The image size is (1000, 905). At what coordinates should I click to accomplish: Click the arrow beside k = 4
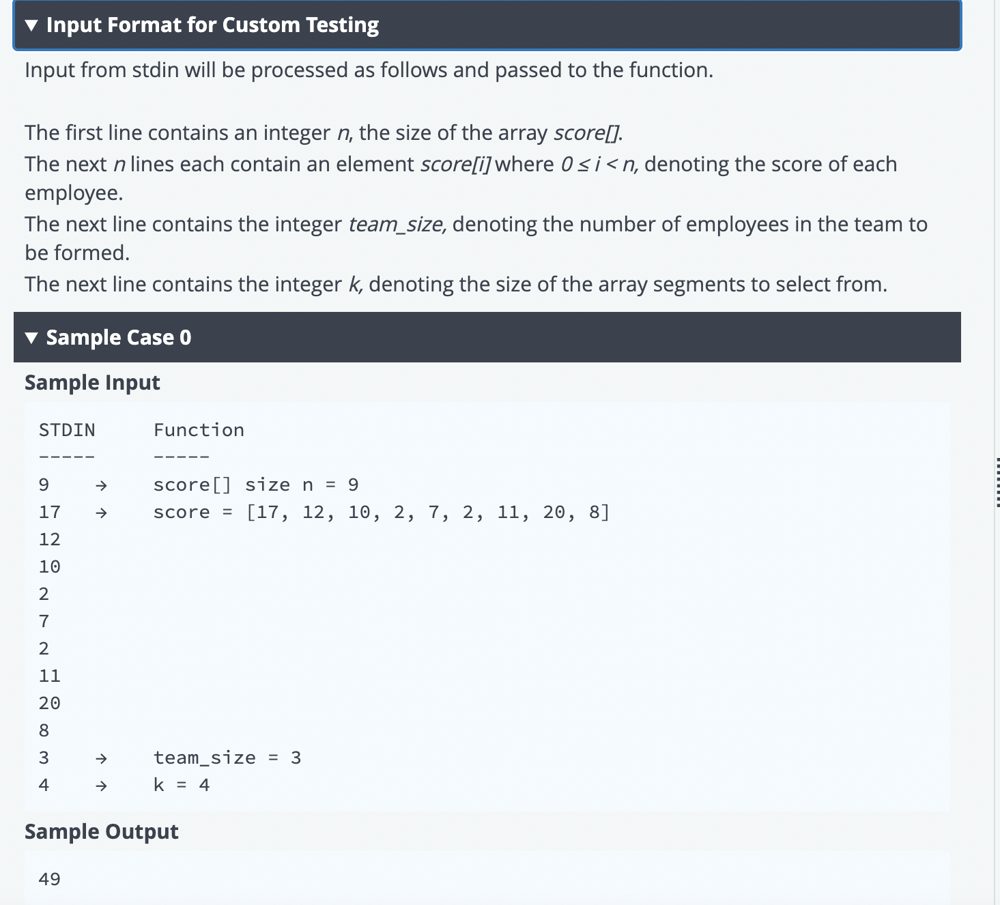pyautogui.click(x=101, y=786)
